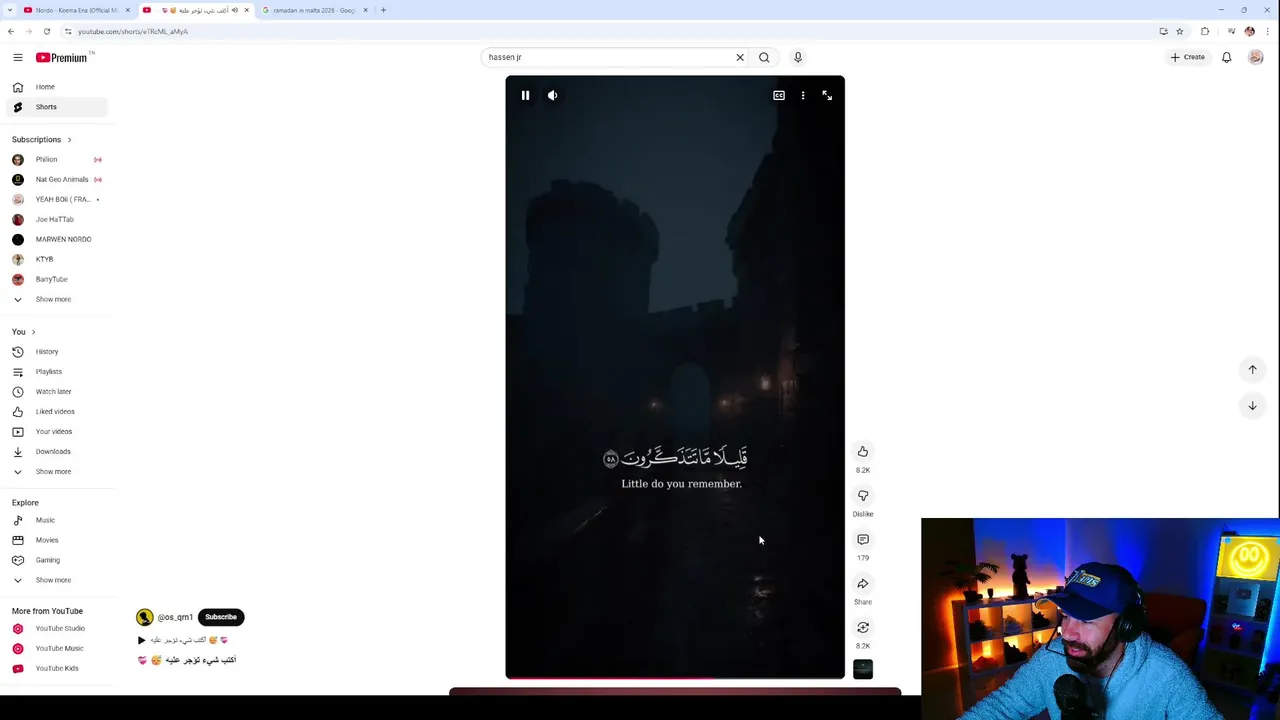The height and width of the screenshot is (720, 1280).
Task: Open Playlists in sidebar
Action: 55,372
